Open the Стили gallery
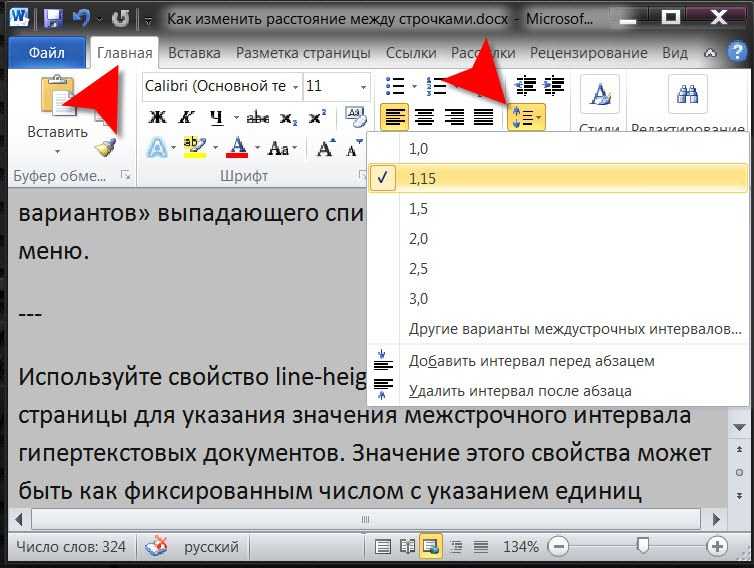Image resolution: width=754 pixels, height=568 pixels. [599, 93]
